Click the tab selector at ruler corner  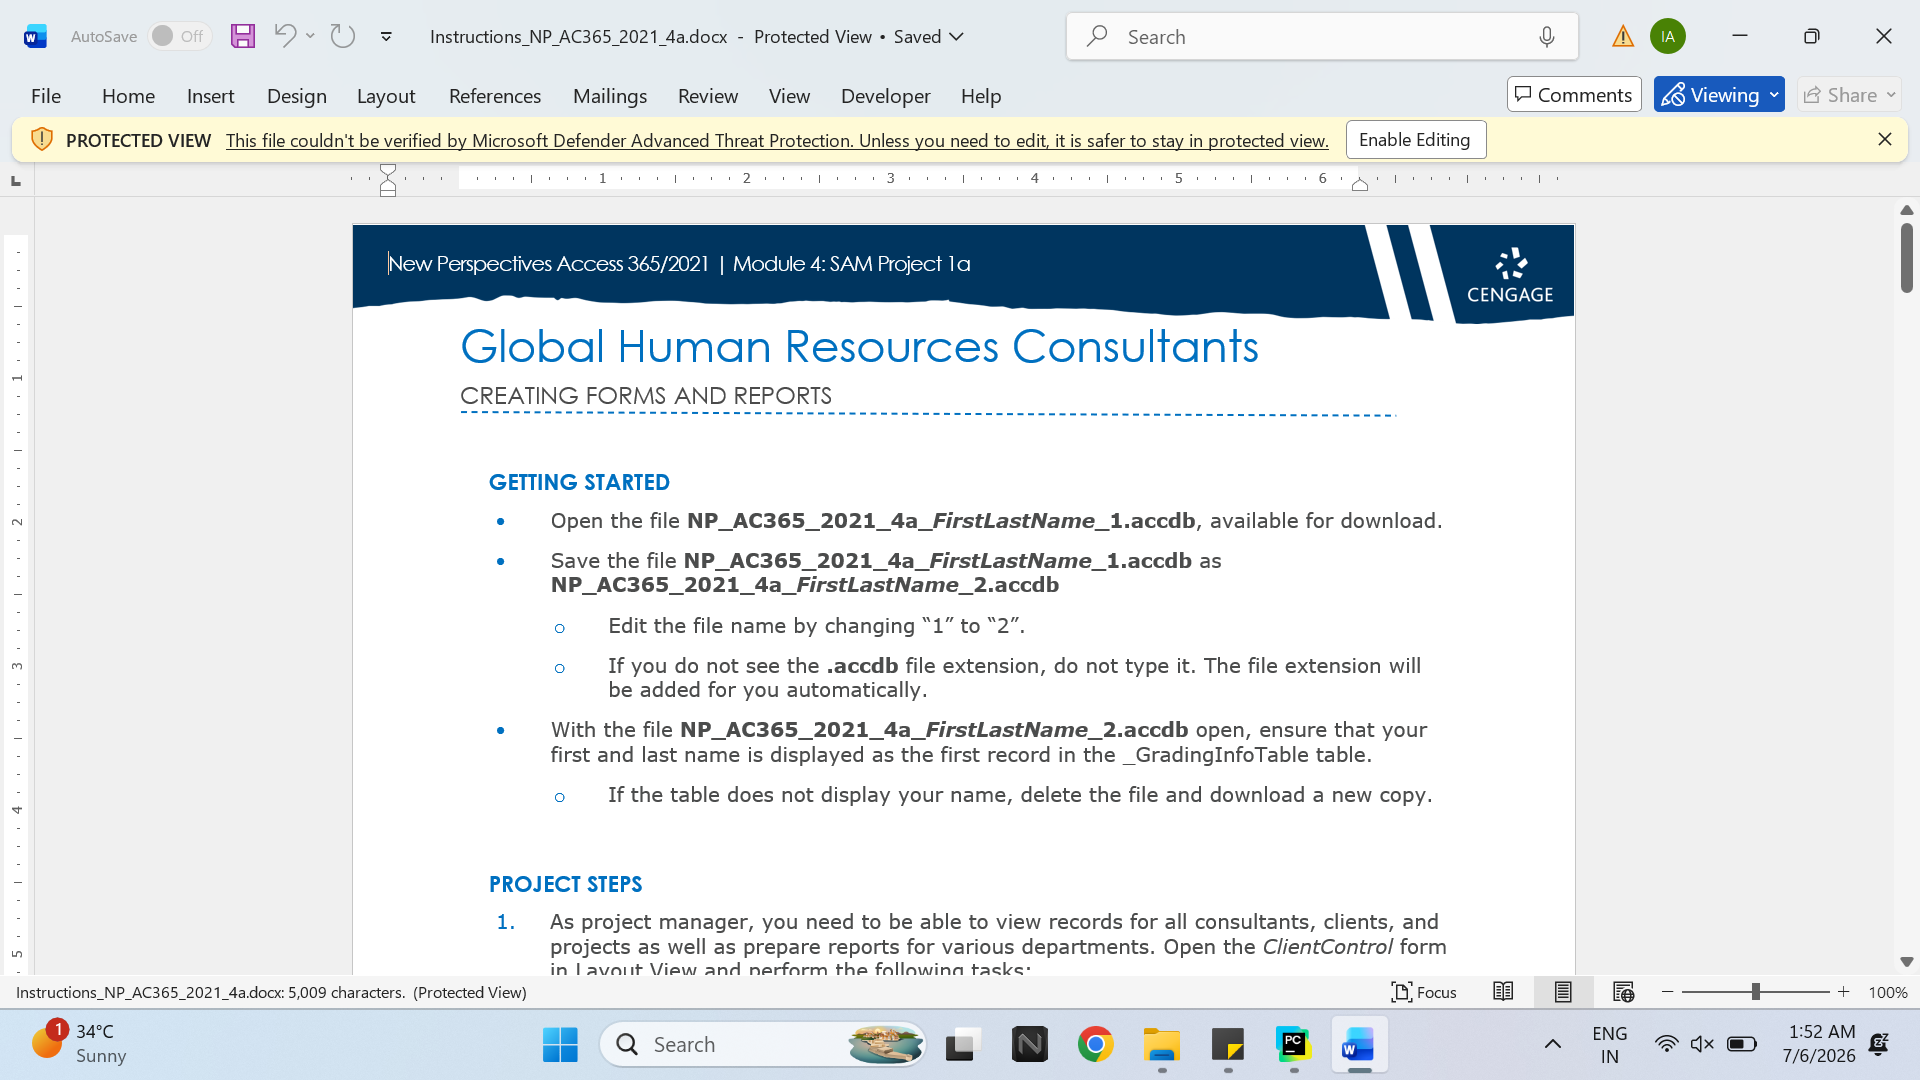pyautogui.click(x=15, y=180)
